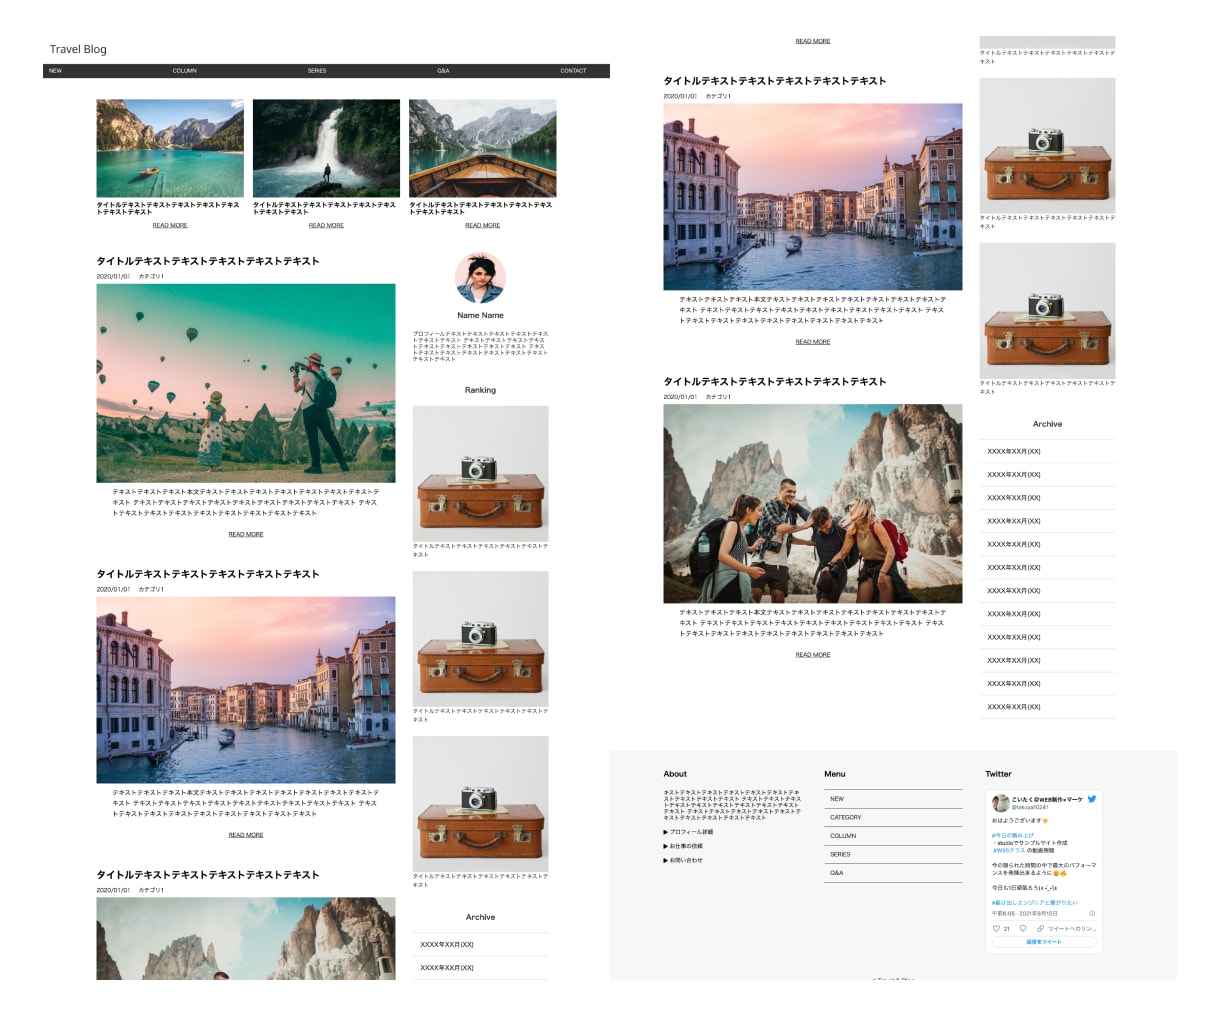
Task: Select SERIES in the footer Menu list
Action: (x=894, y=854)
